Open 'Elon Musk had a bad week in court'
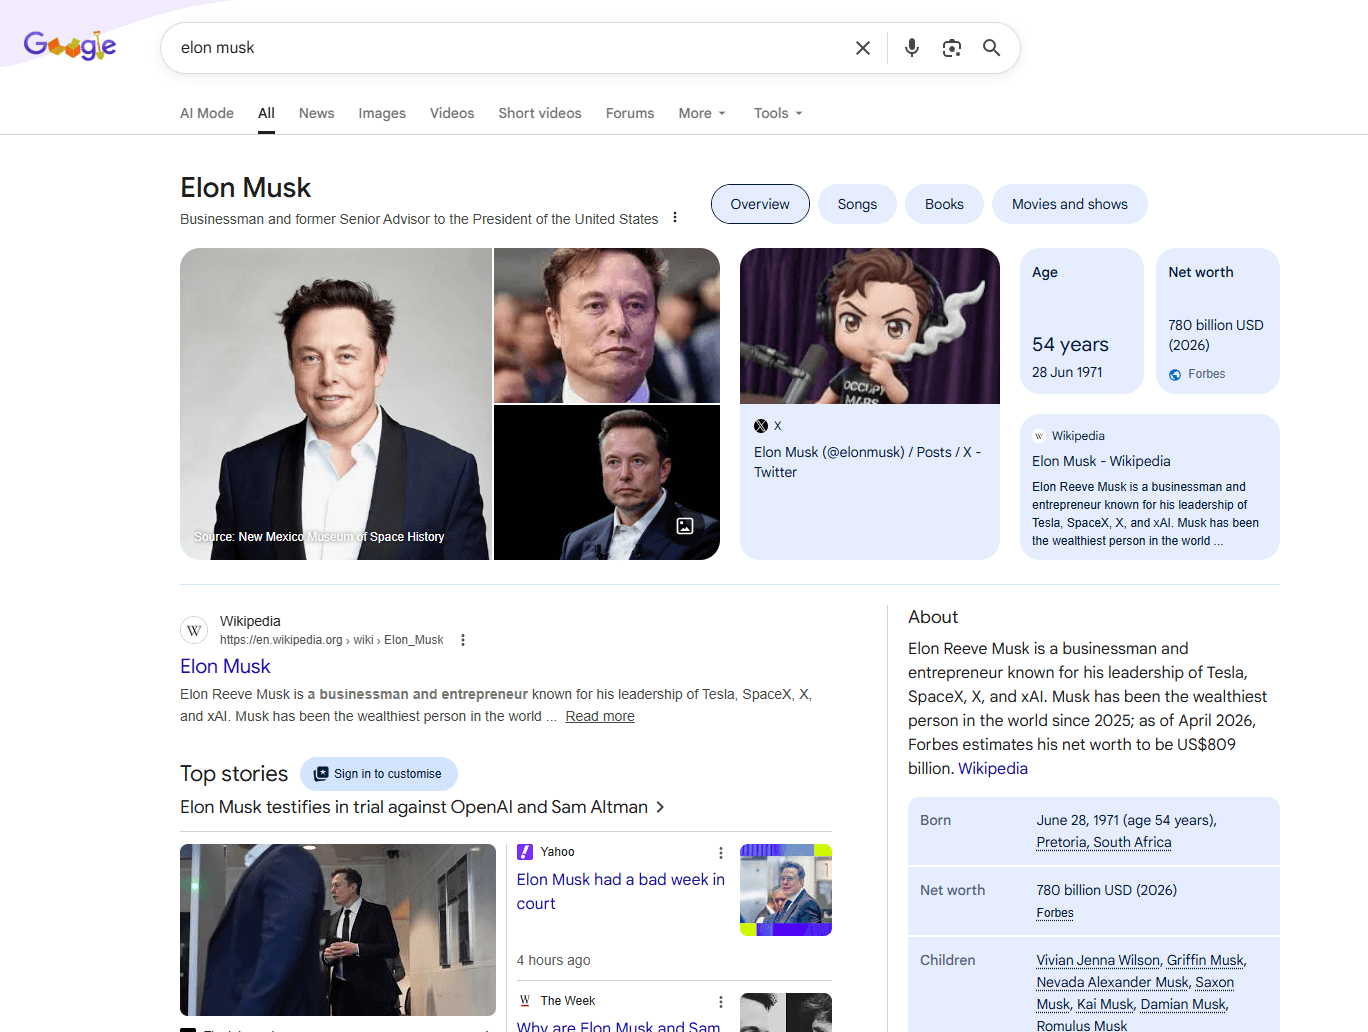1368x1032 pixels. click(x=621, y=891)
